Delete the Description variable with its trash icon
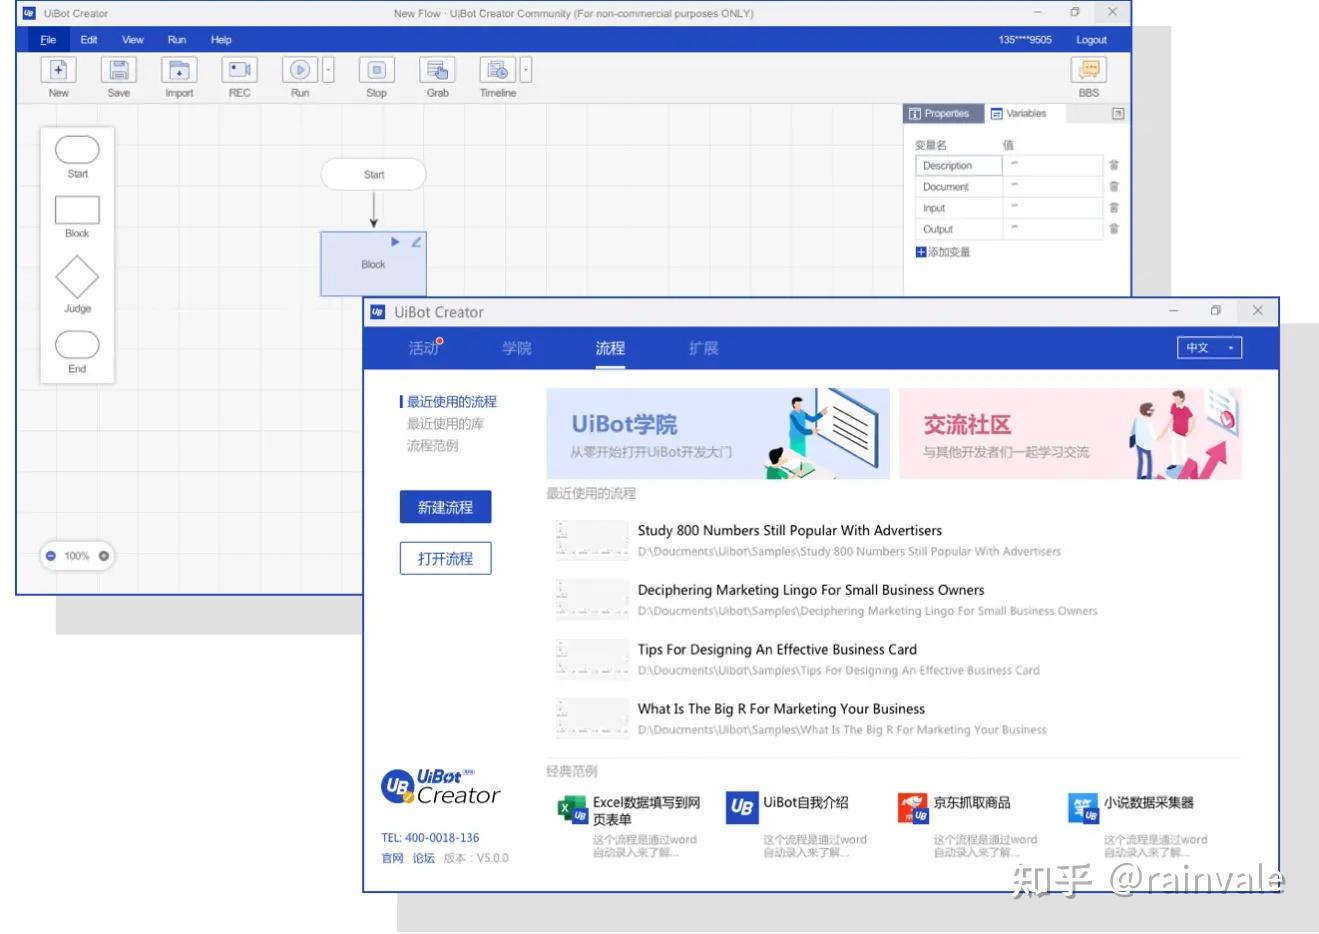This screenshot has width=1319, height=934. pyautogui.click(x=1114, y=165)
